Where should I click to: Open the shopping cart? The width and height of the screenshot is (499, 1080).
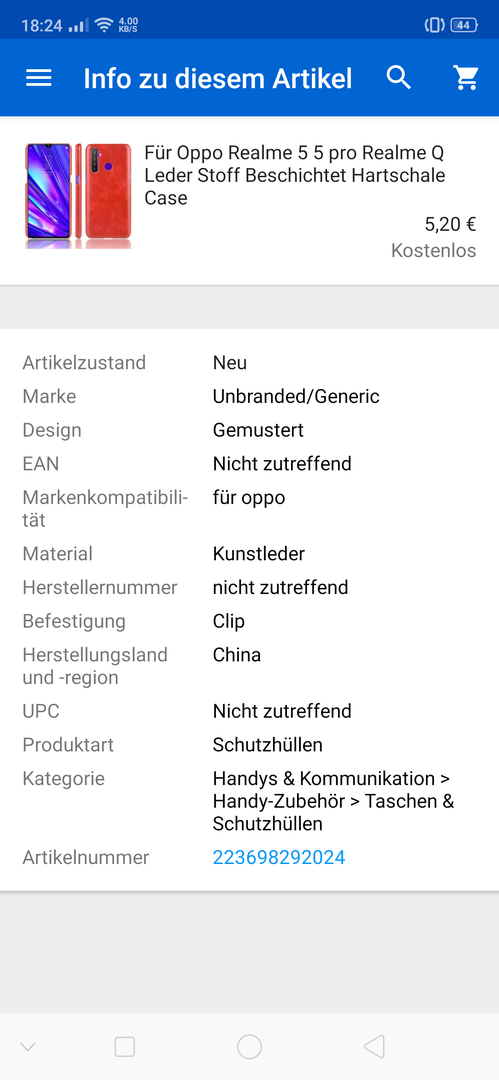(467, 78)
